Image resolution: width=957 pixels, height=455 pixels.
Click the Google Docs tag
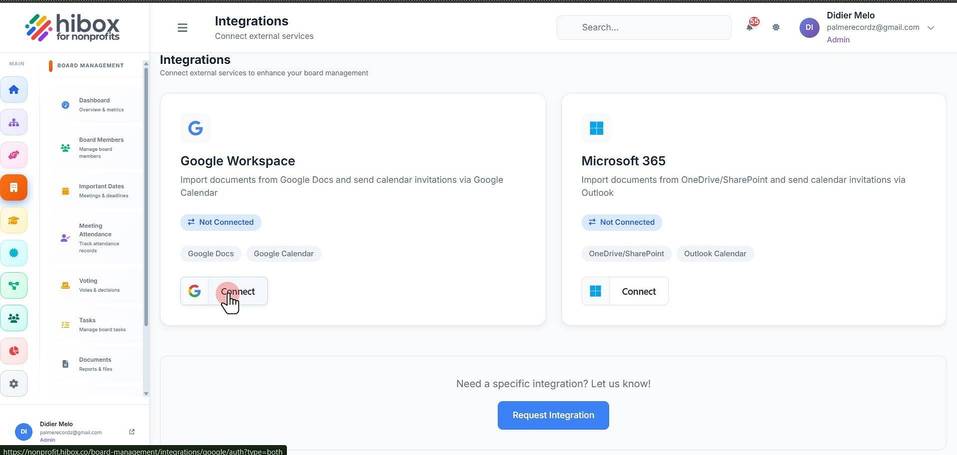click(x=211, y=253)
